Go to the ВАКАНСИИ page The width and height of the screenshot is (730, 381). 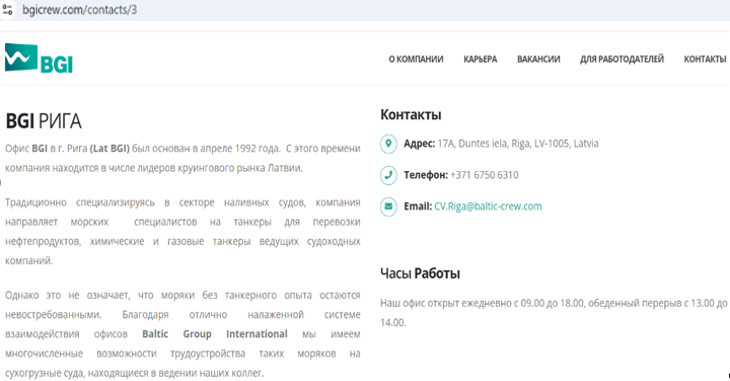click(x=538, y=59)
